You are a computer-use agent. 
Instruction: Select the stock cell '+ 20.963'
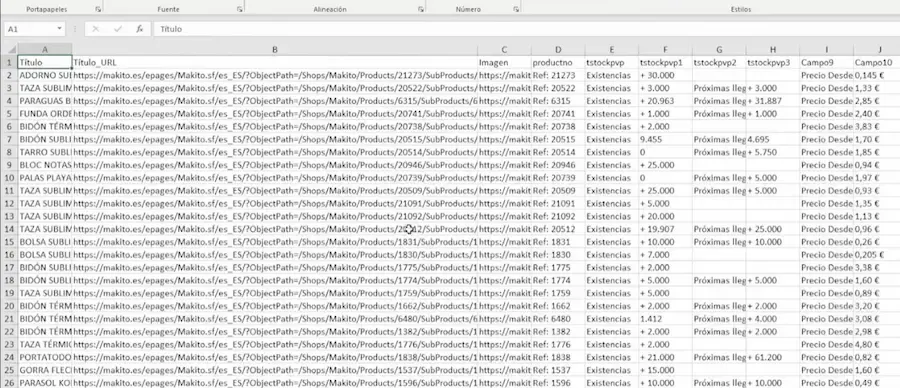(x=665, y=101)
